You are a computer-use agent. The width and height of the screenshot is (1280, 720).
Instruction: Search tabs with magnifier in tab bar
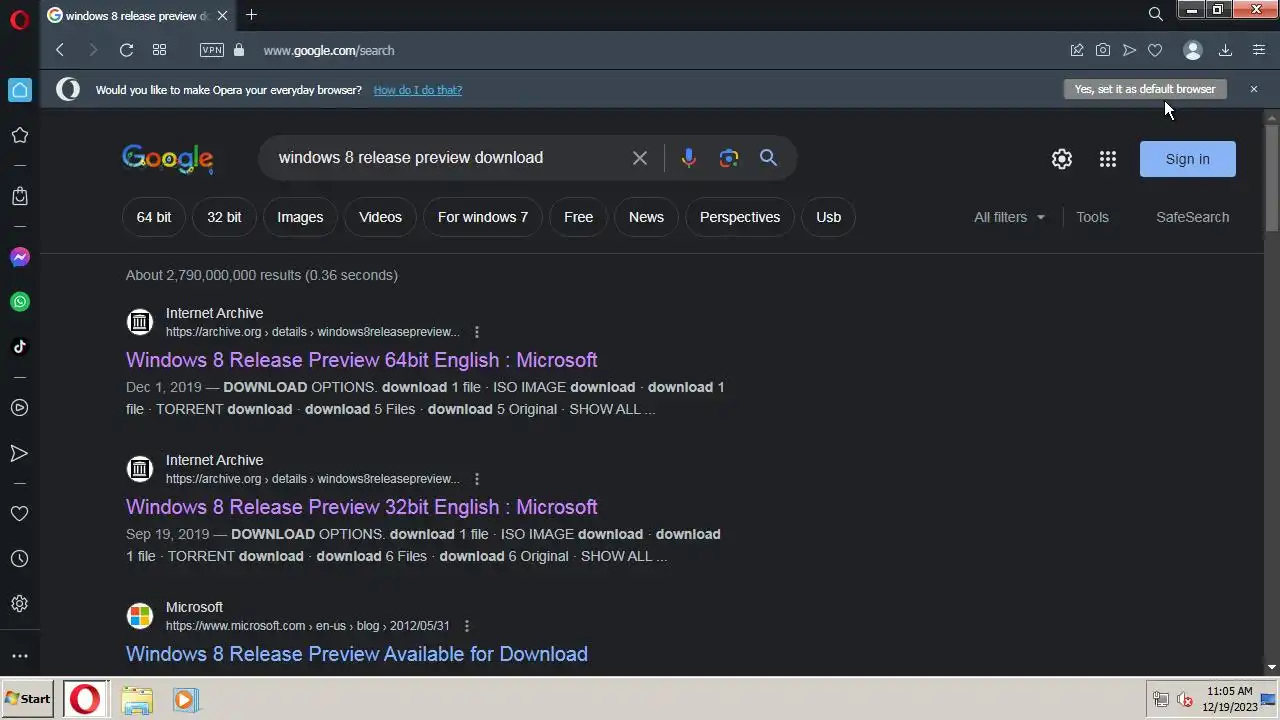coord(1155,14)
